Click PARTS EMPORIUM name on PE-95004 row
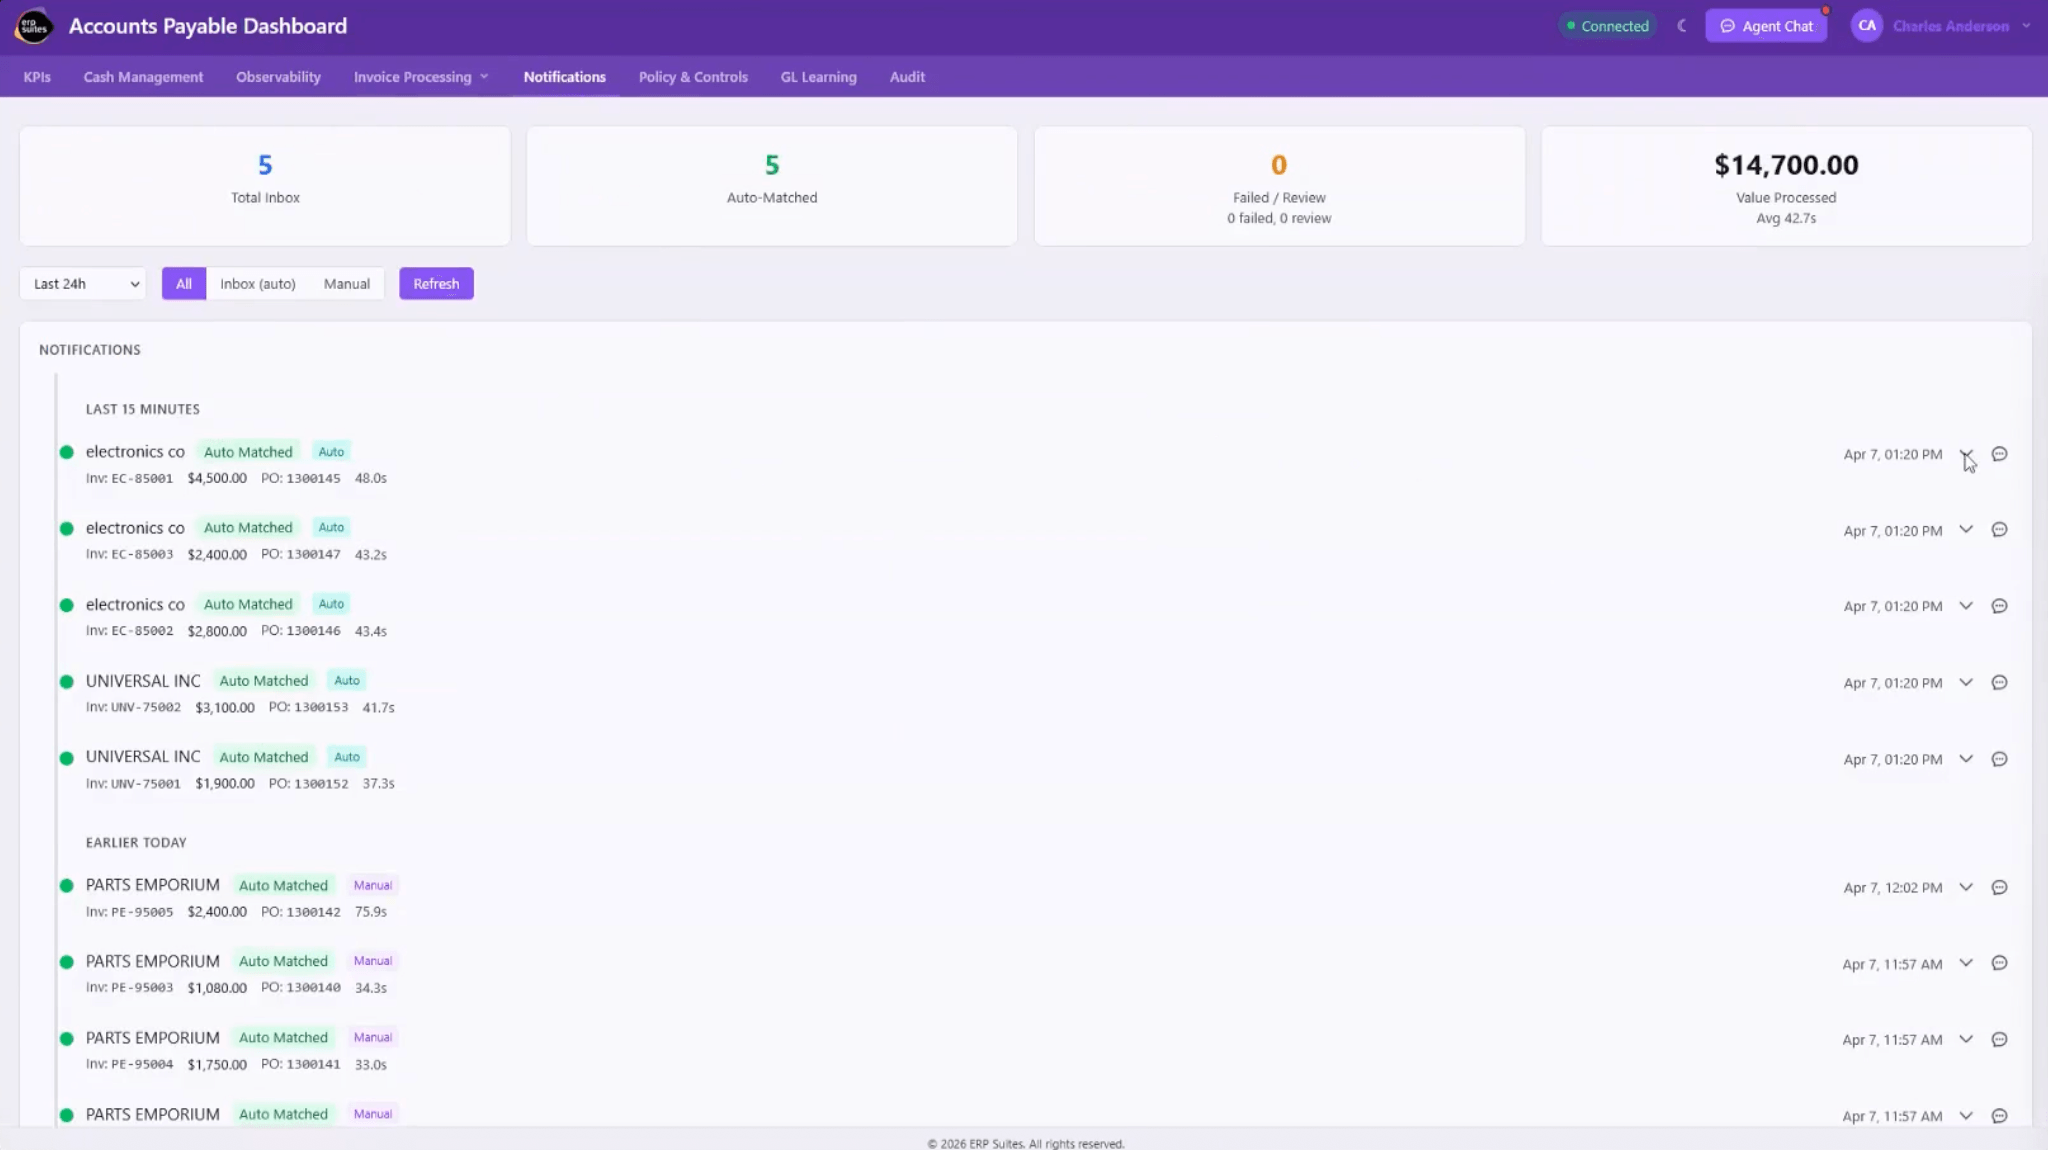 coord(152,1038)
